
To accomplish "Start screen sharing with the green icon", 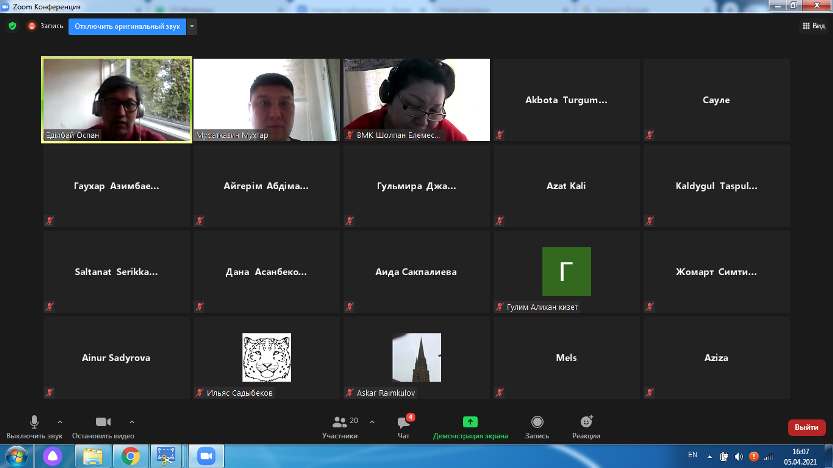I will (x=470, y=423).
